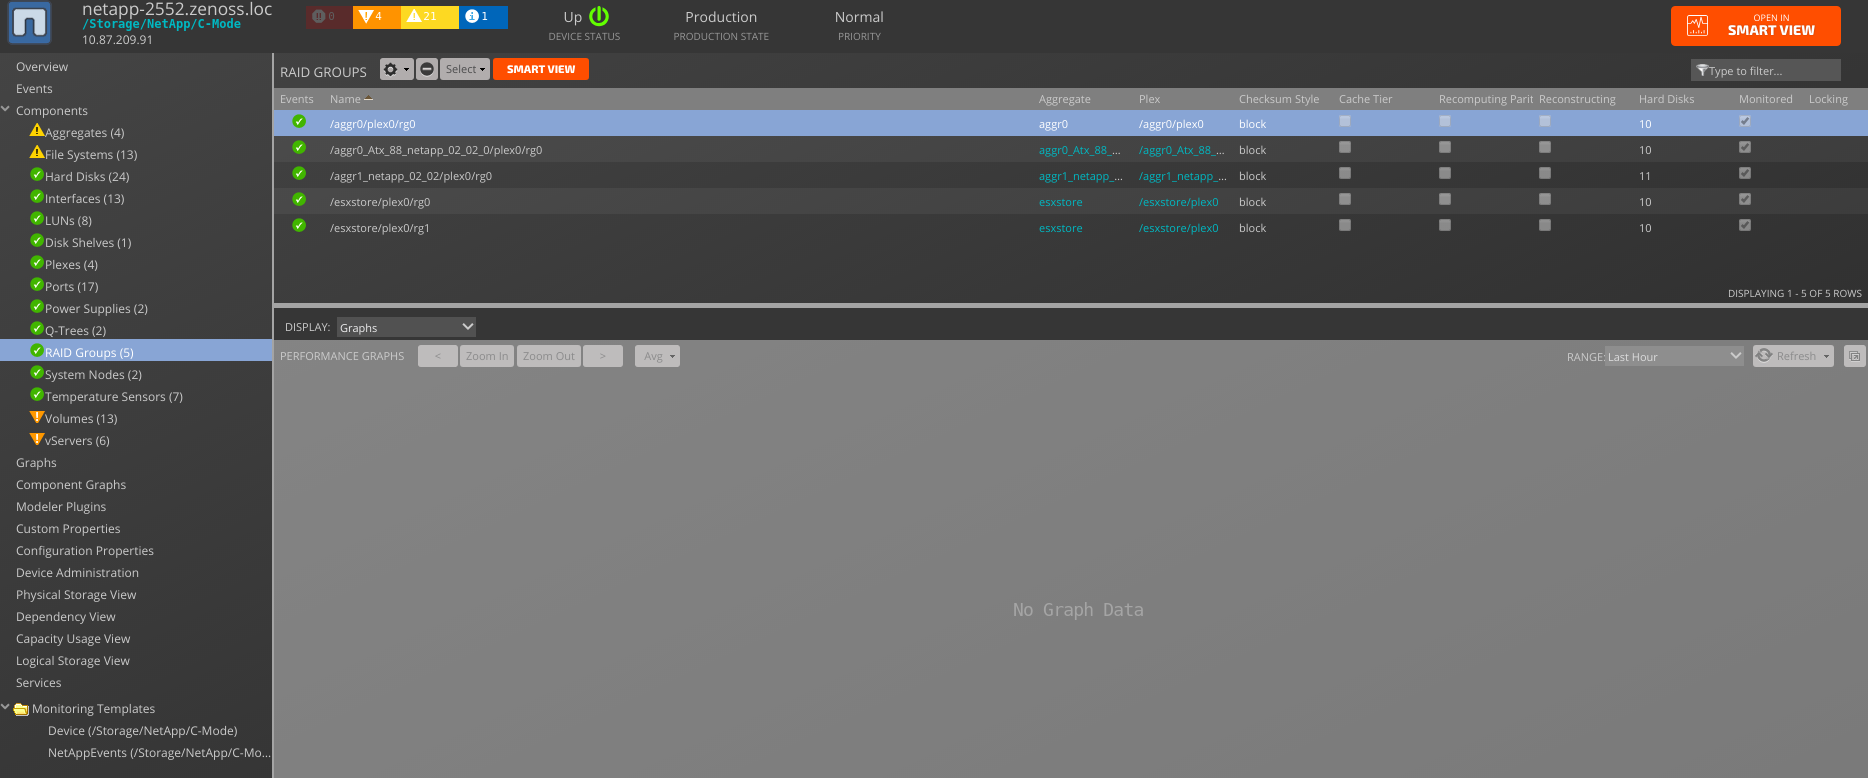Open the Display Graphs dropdown
Image resolution: width=1868 pixels, height=778 pixels.
tap(406, 327)
